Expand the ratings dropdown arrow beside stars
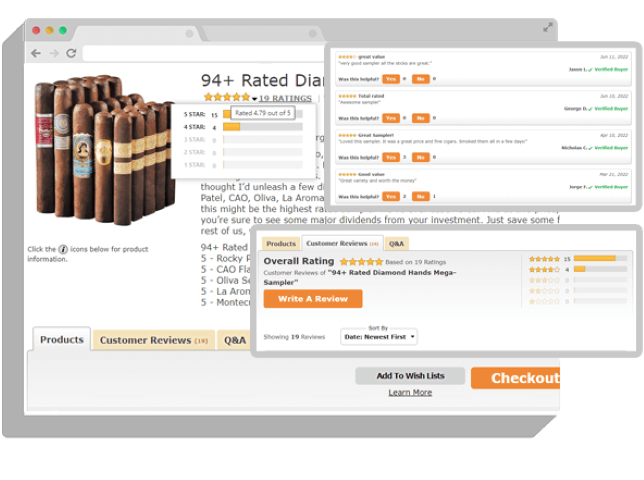644x480 pixels. pos(255,99)
